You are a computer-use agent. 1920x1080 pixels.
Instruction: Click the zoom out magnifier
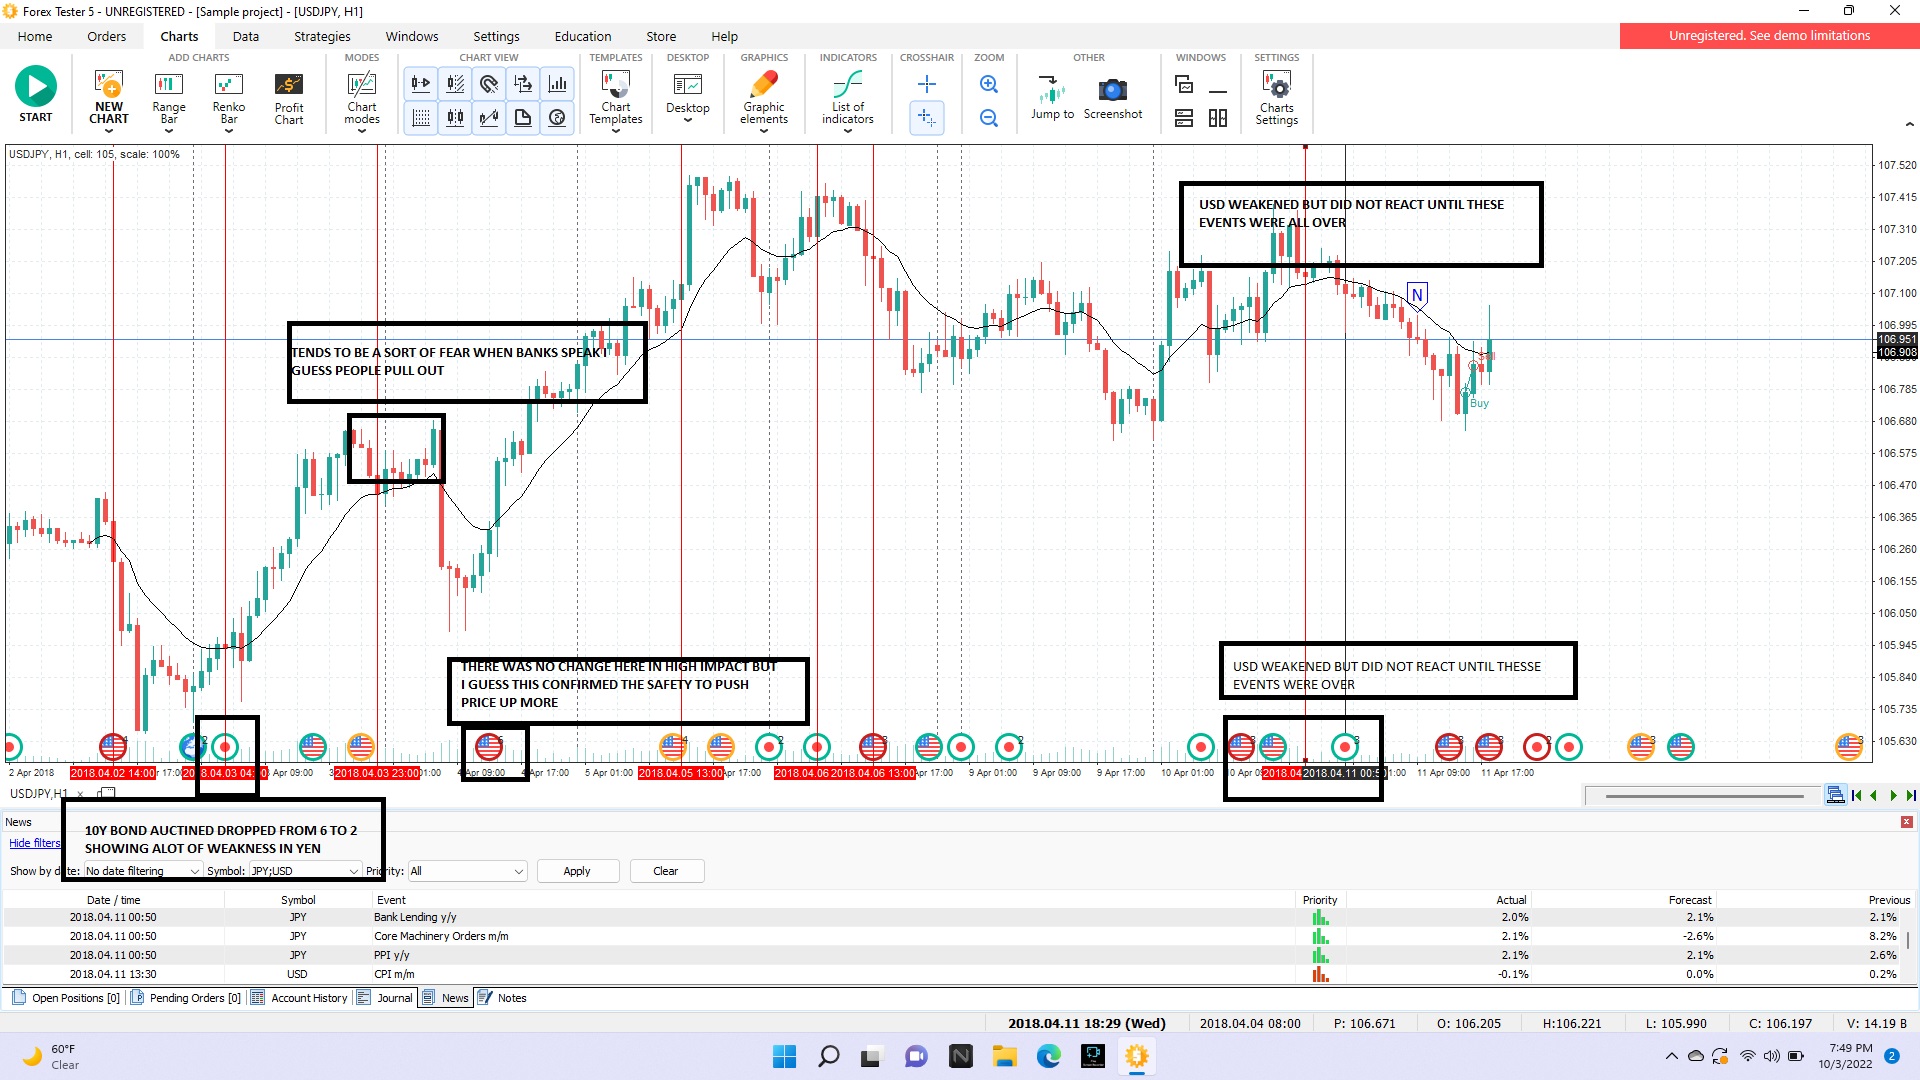point(988,118)
